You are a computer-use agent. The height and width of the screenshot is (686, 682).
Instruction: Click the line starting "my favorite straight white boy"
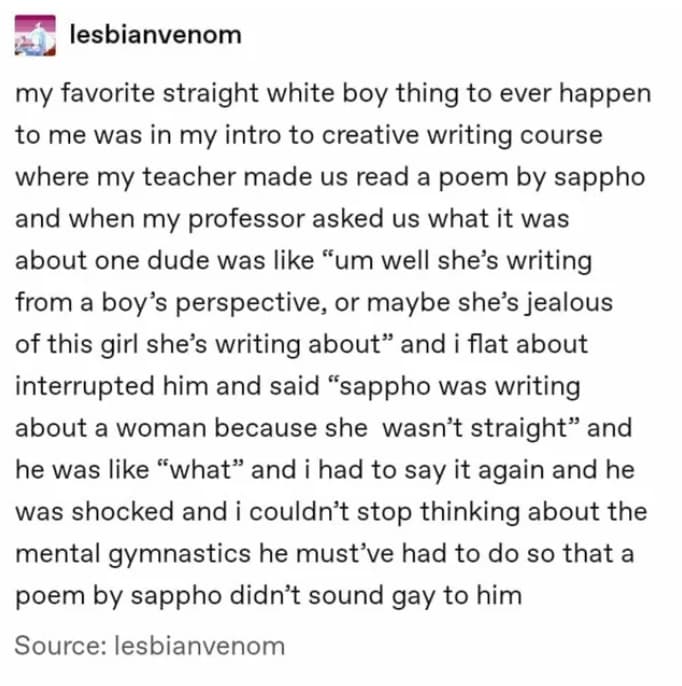click(x=332, y=95)
